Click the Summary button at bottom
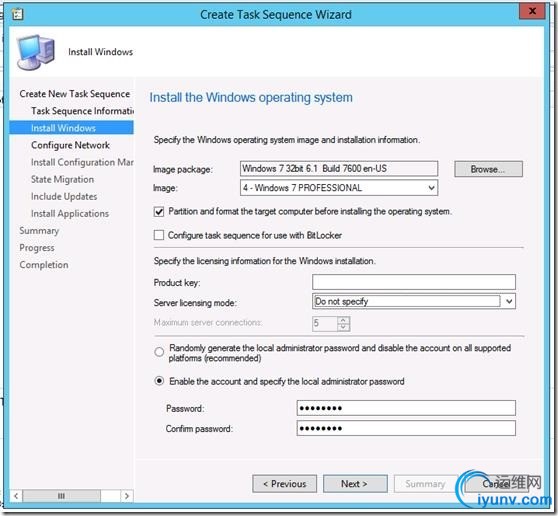The width and height of the screenshot is (558, 516). (426, 484)
